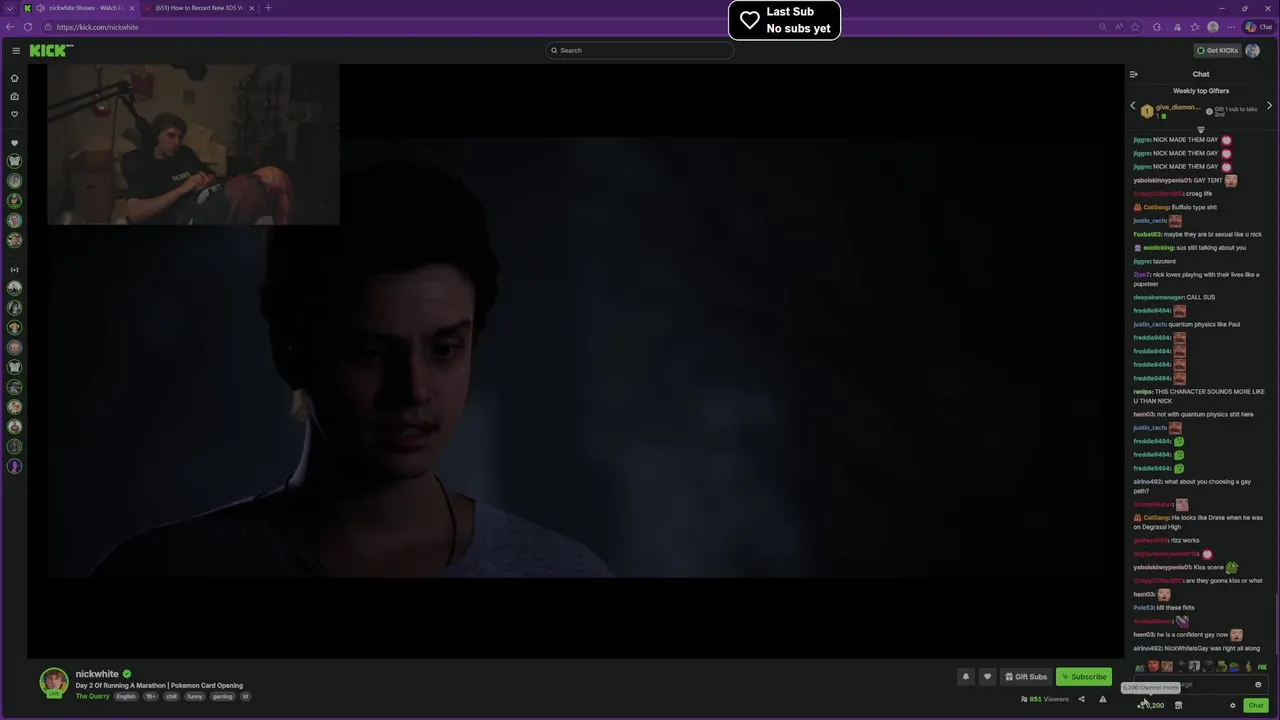Select the first quick emote under chat
1280x720 pixels.
tap(1141, 666)
